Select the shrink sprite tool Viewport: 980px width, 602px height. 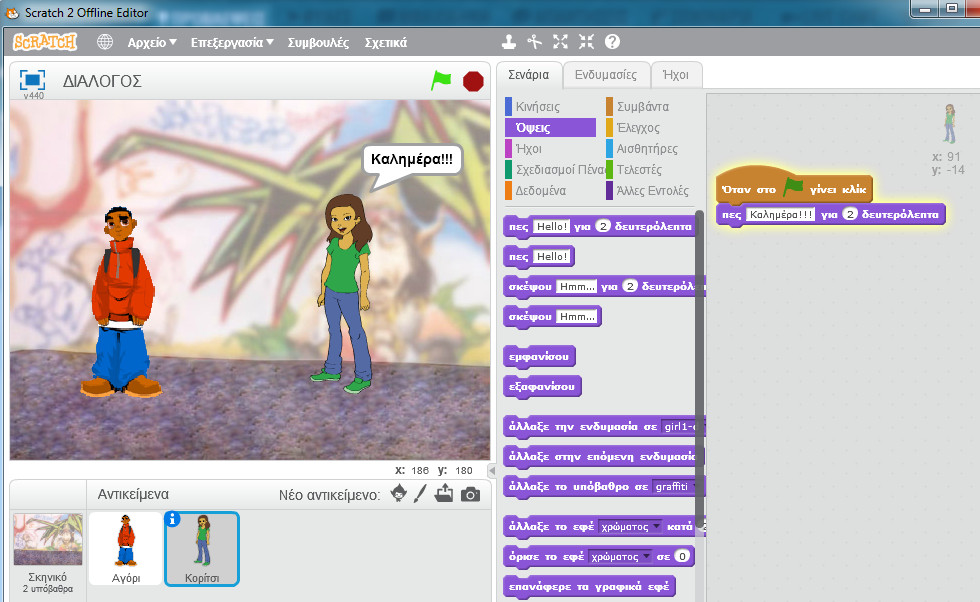586,42
